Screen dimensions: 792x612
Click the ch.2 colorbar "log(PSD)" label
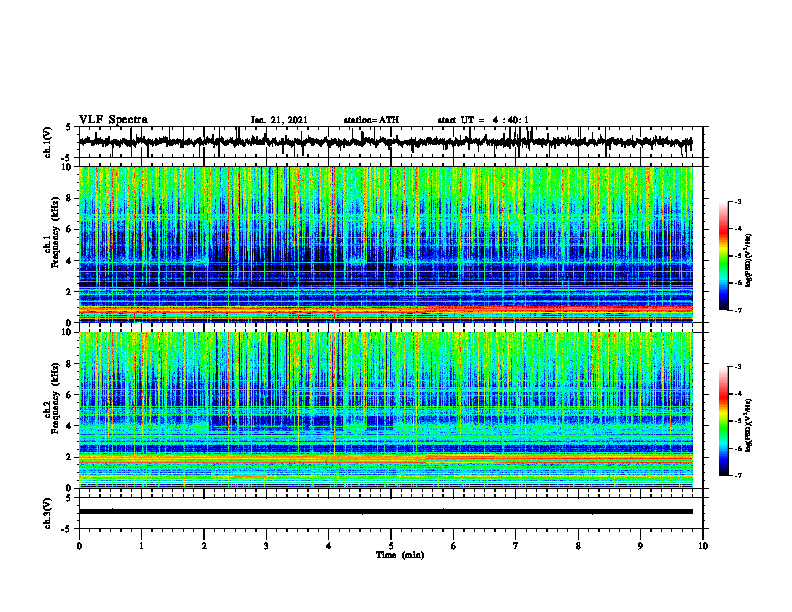point(749,425)
